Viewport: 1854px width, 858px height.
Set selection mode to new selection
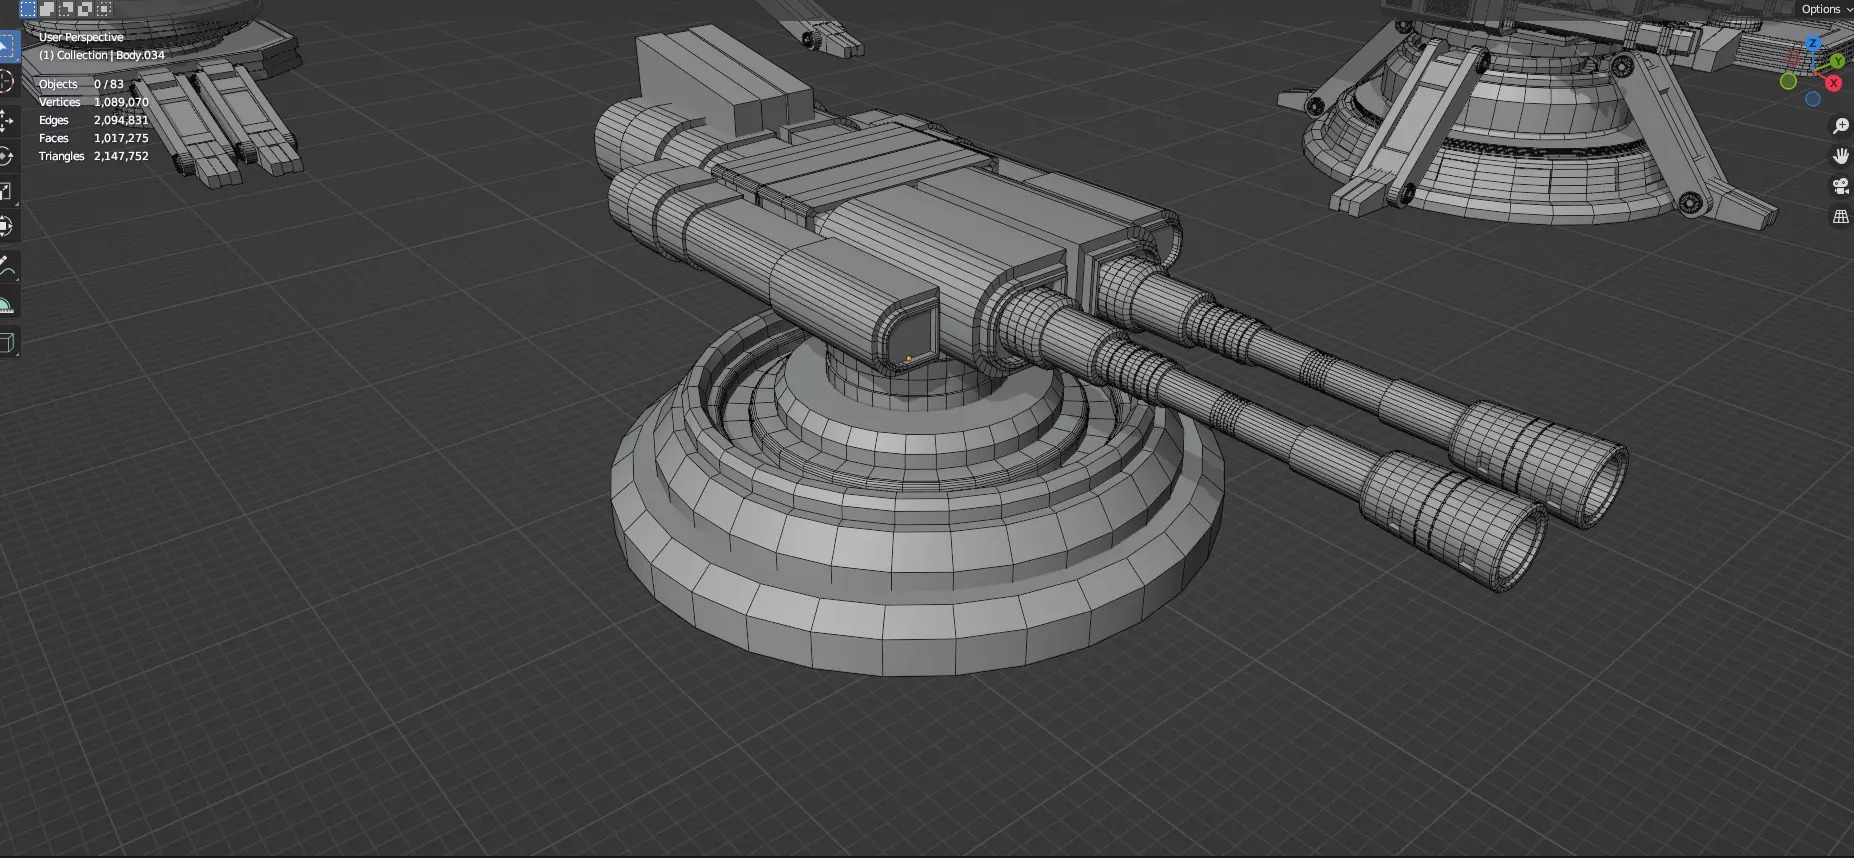(x=28, y=9)
